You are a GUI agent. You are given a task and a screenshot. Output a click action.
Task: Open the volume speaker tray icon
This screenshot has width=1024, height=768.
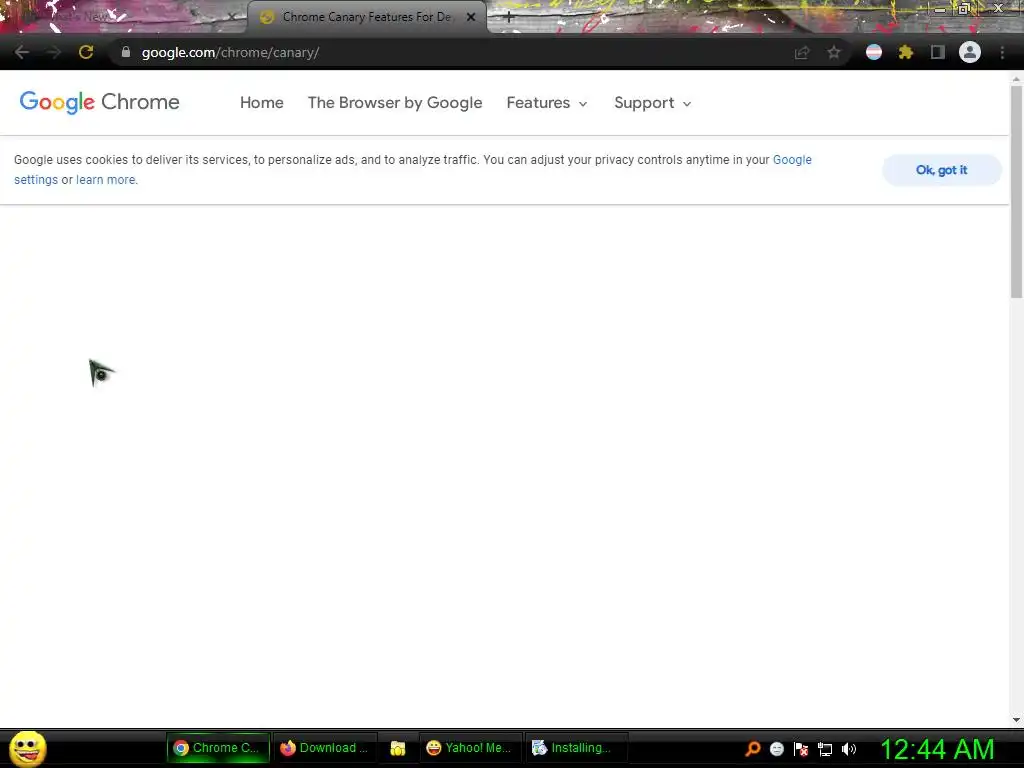point(849,749)
